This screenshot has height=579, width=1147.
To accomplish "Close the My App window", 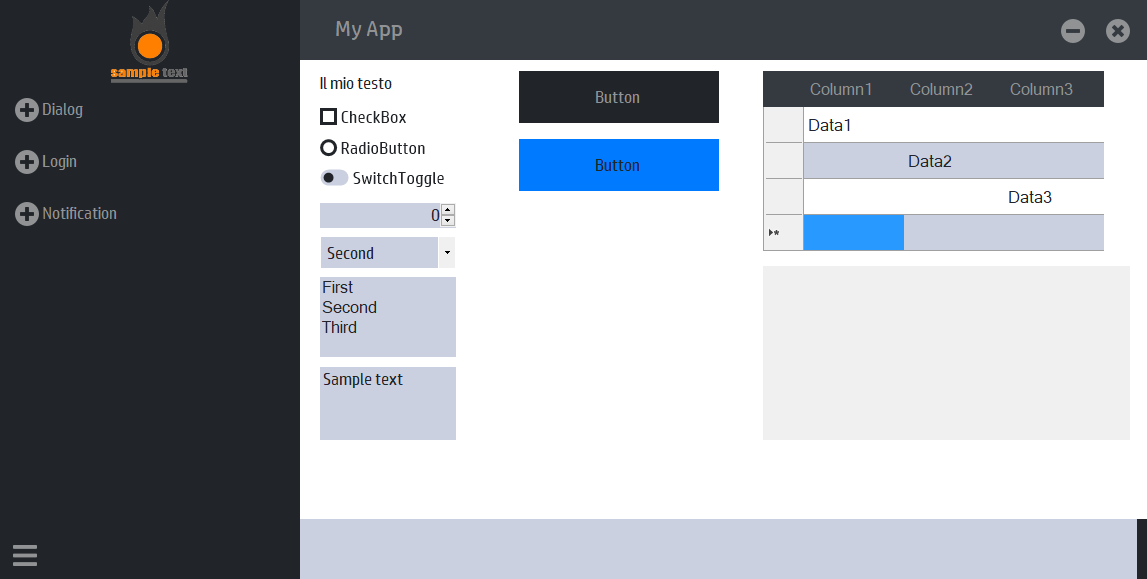I will (x=1118, y=31).
